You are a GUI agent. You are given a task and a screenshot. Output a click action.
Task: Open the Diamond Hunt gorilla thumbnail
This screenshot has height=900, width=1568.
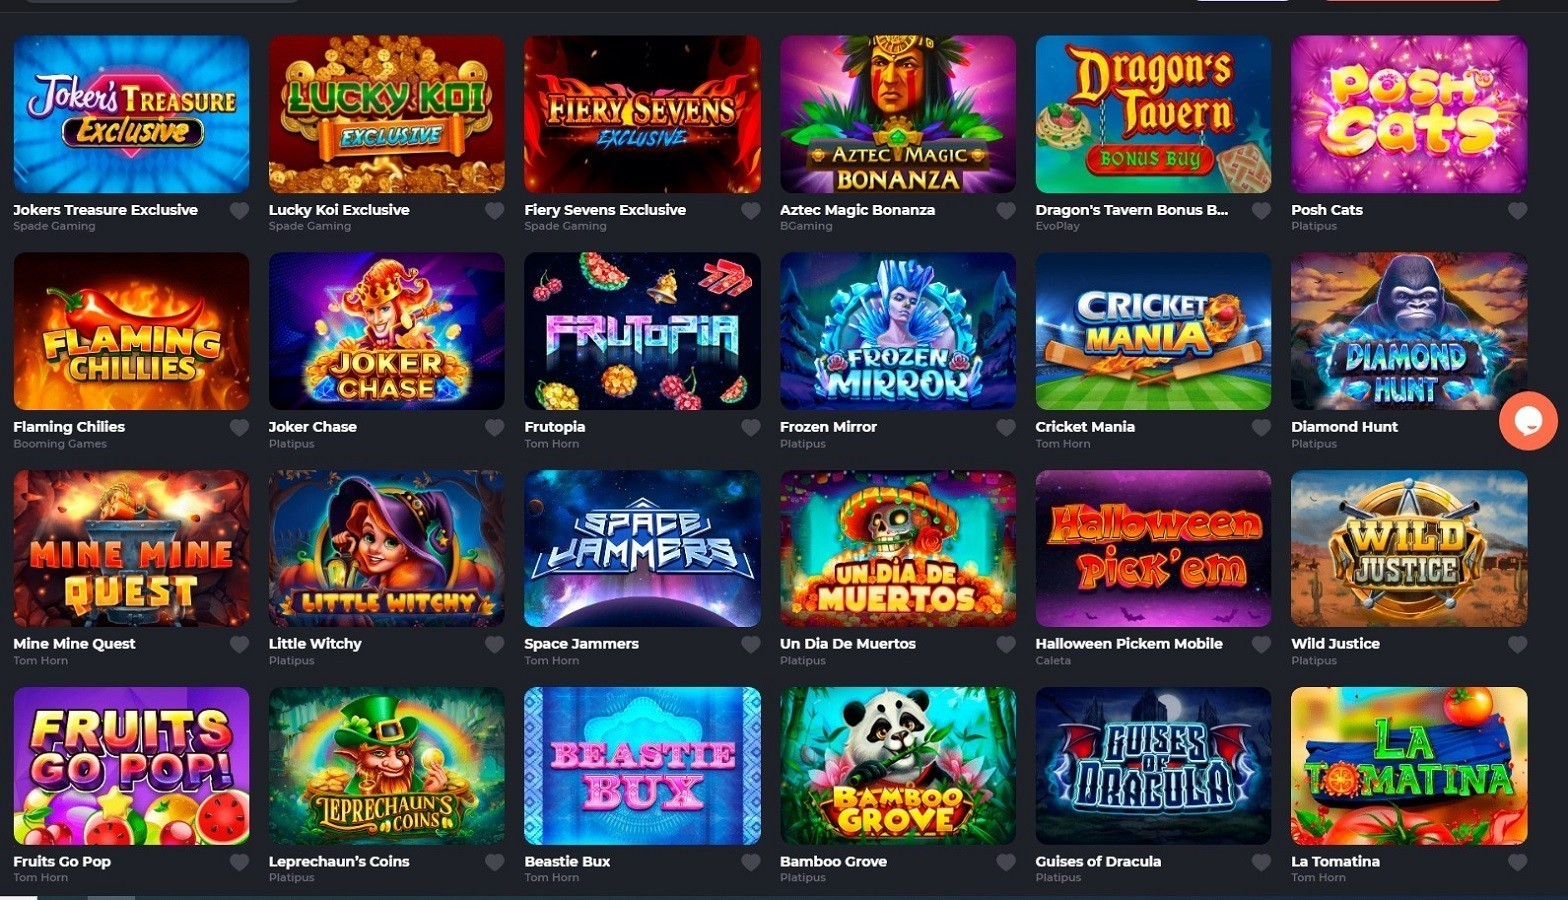(x=1409, y=331)
